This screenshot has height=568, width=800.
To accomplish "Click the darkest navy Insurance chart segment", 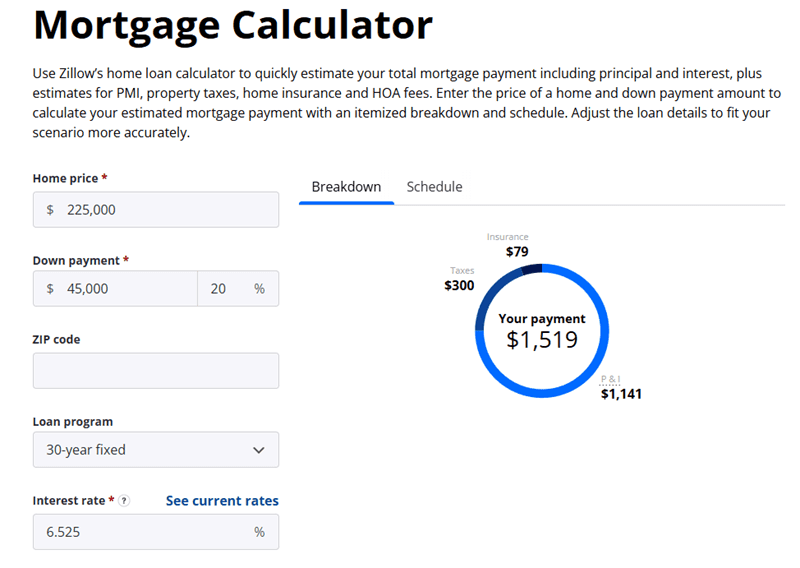I will pyautogui.click(x=532, y=268).
